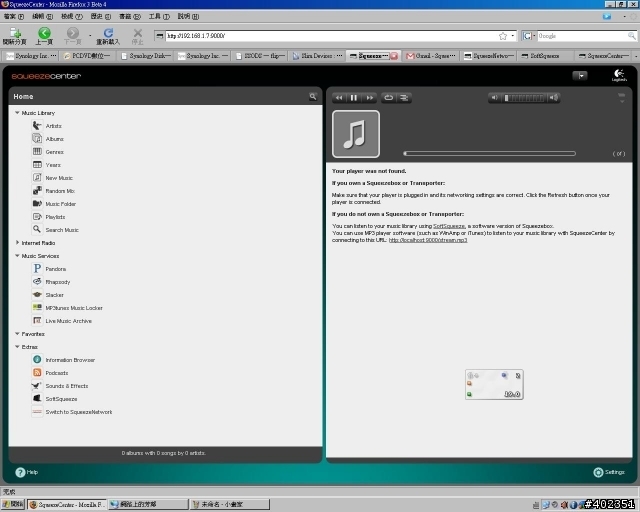
Task: Collapse the Music Services section
Action: pyautogui.click(x=17, y=256)
